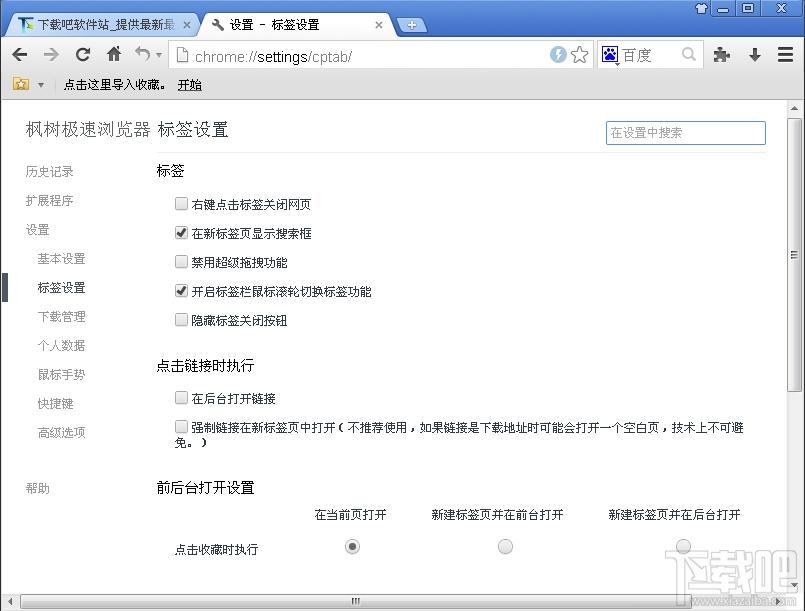Enable 在后台打开链接 checkbox
Viewport: 805px width, 611px height.
tap(181, 397)
